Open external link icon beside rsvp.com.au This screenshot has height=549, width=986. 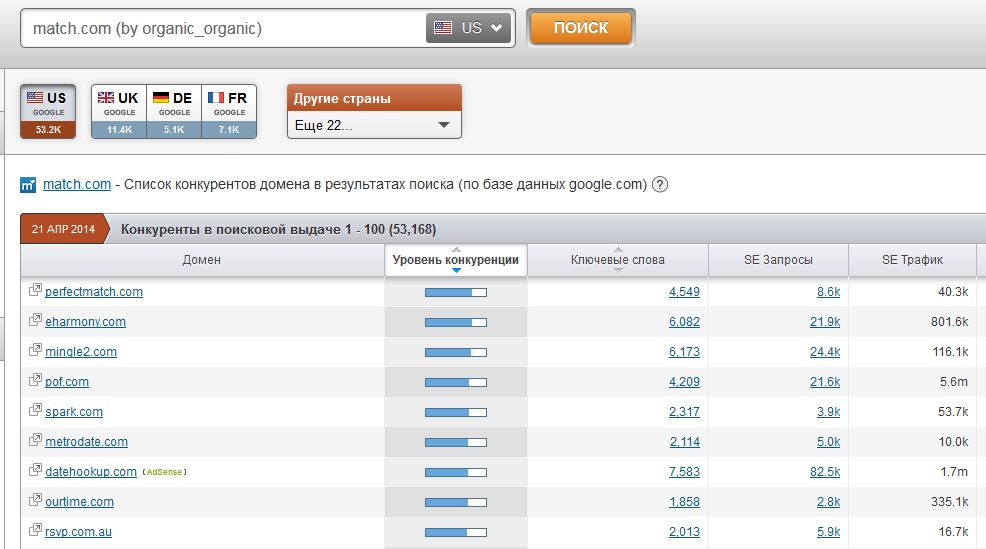click(35, 530)
